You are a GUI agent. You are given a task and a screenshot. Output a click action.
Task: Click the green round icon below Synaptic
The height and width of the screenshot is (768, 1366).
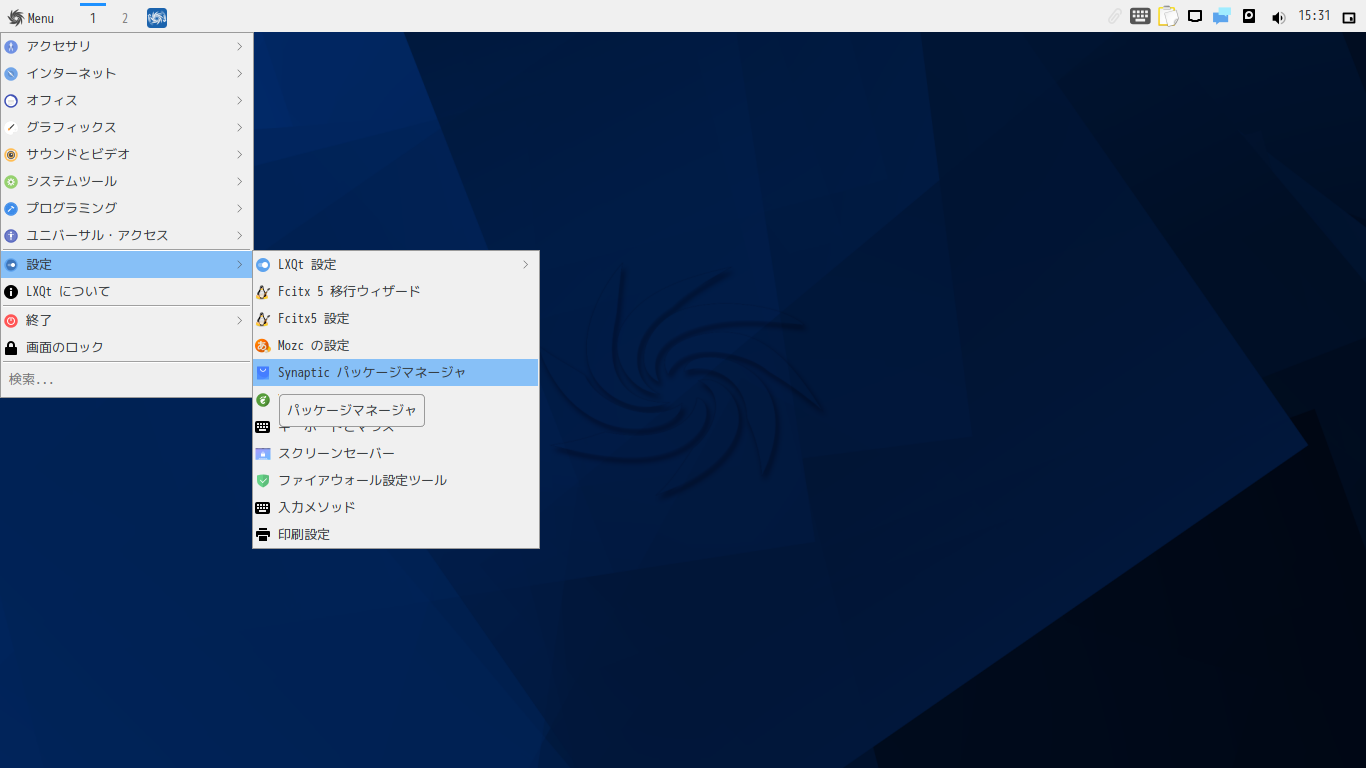click(263, 399)
